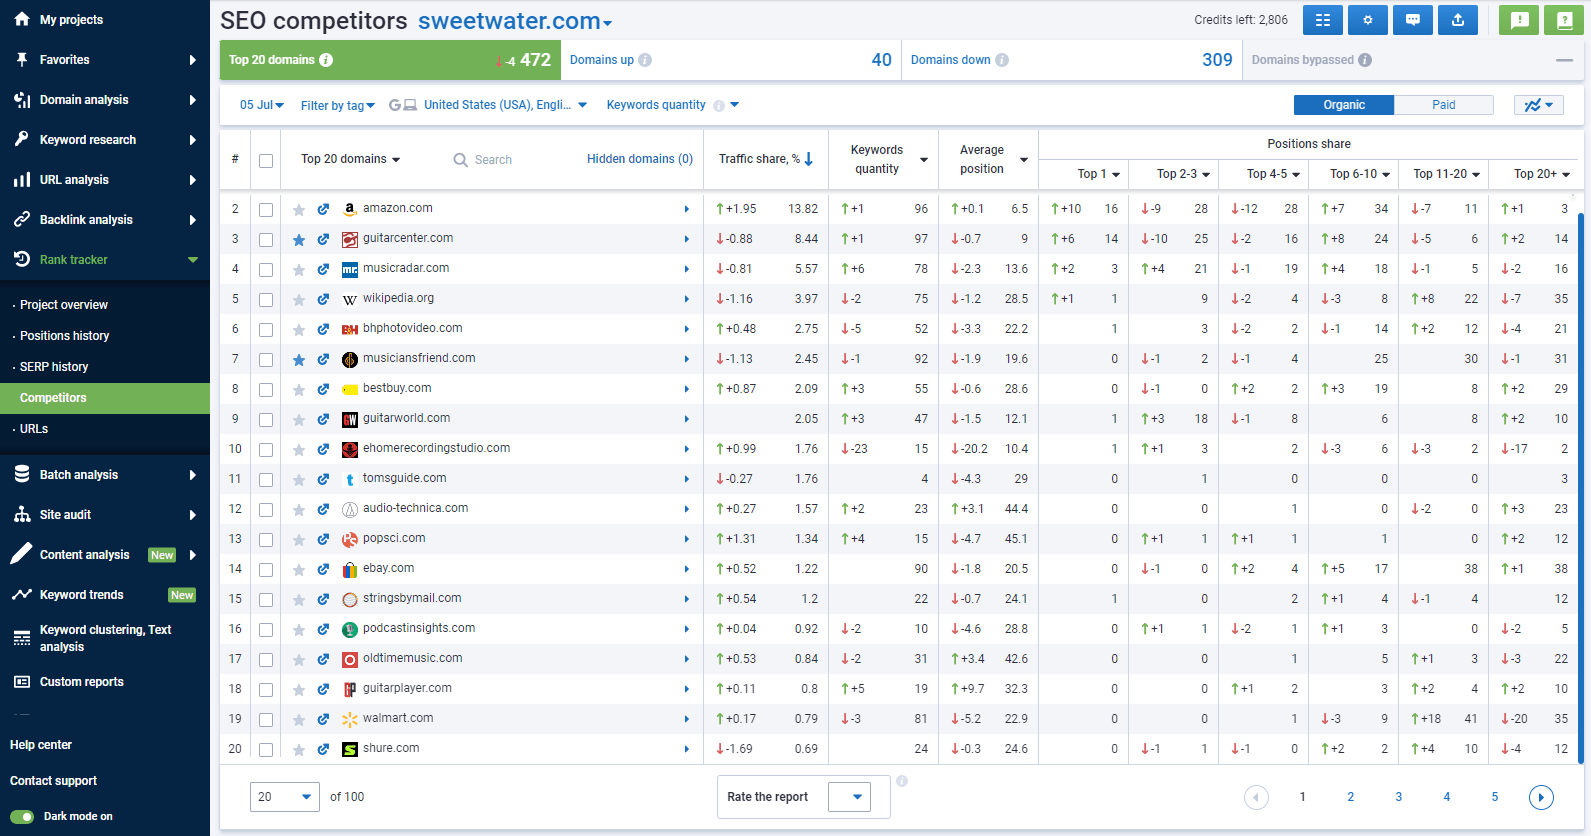Open the Average position column dropdown
This screenshot has height=836, width=1591.
pyautogui.click(x=1024, y=160)
